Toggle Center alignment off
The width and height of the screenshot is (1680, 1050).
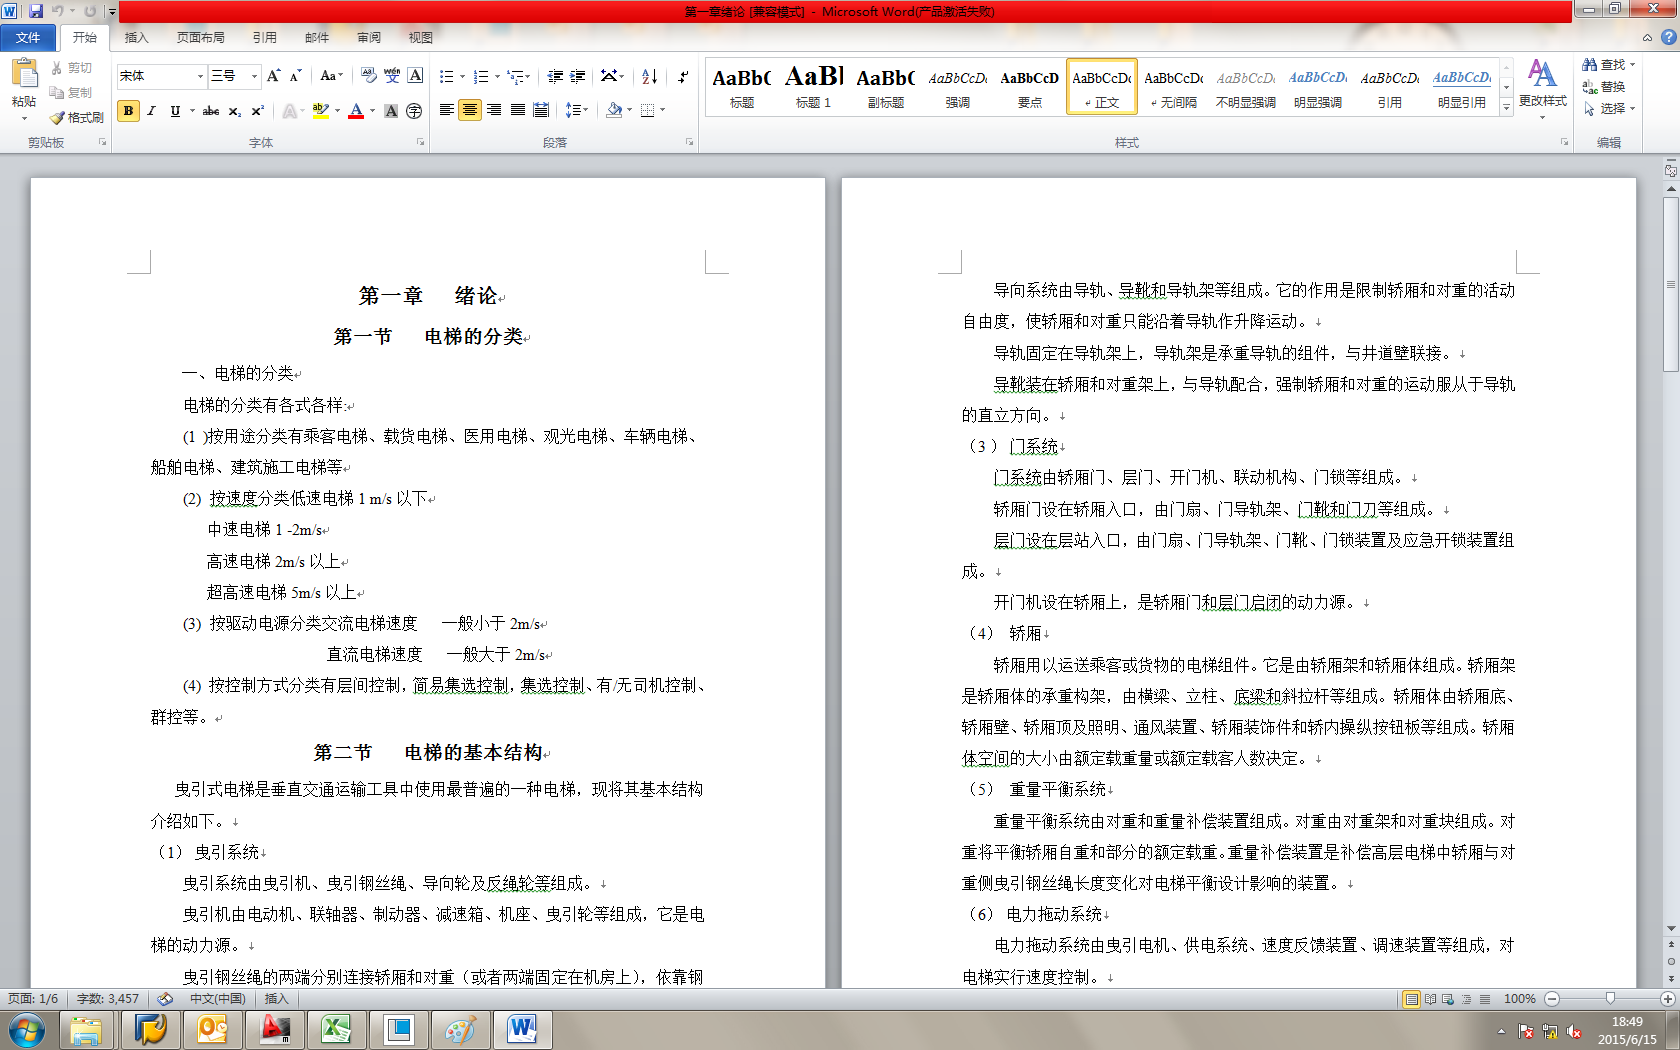470,110
